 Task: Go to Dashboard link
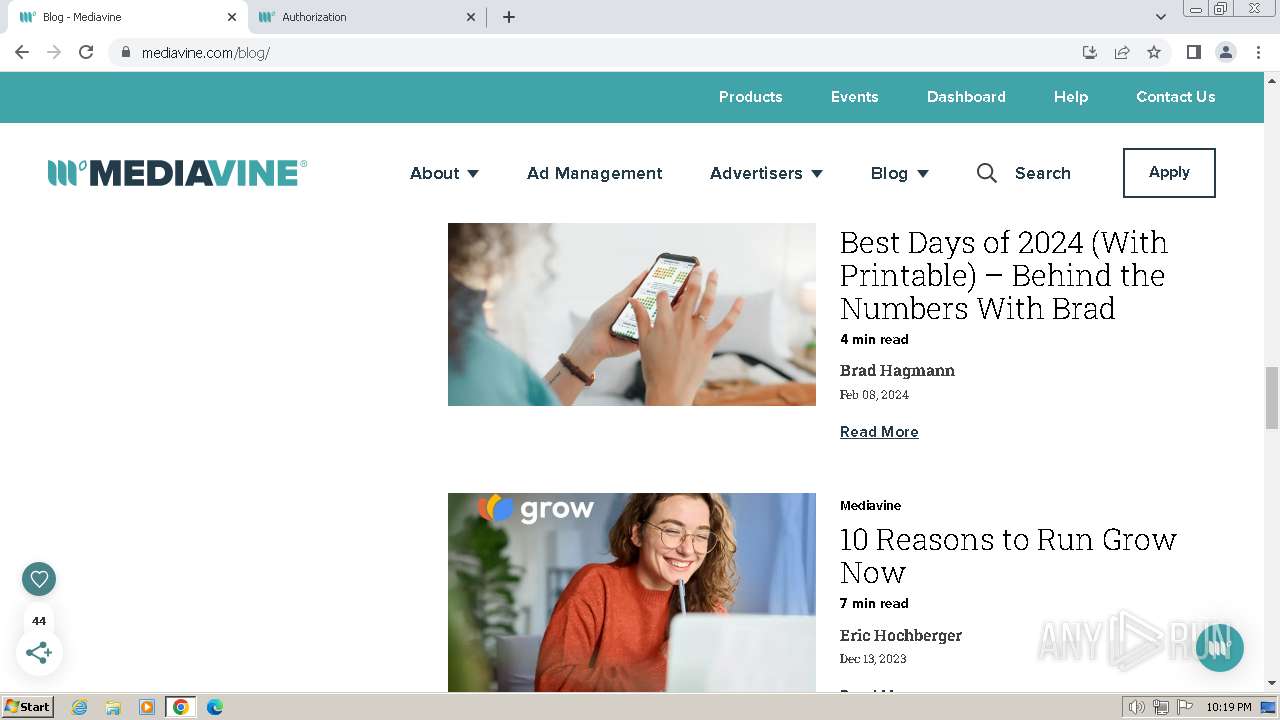966,97
